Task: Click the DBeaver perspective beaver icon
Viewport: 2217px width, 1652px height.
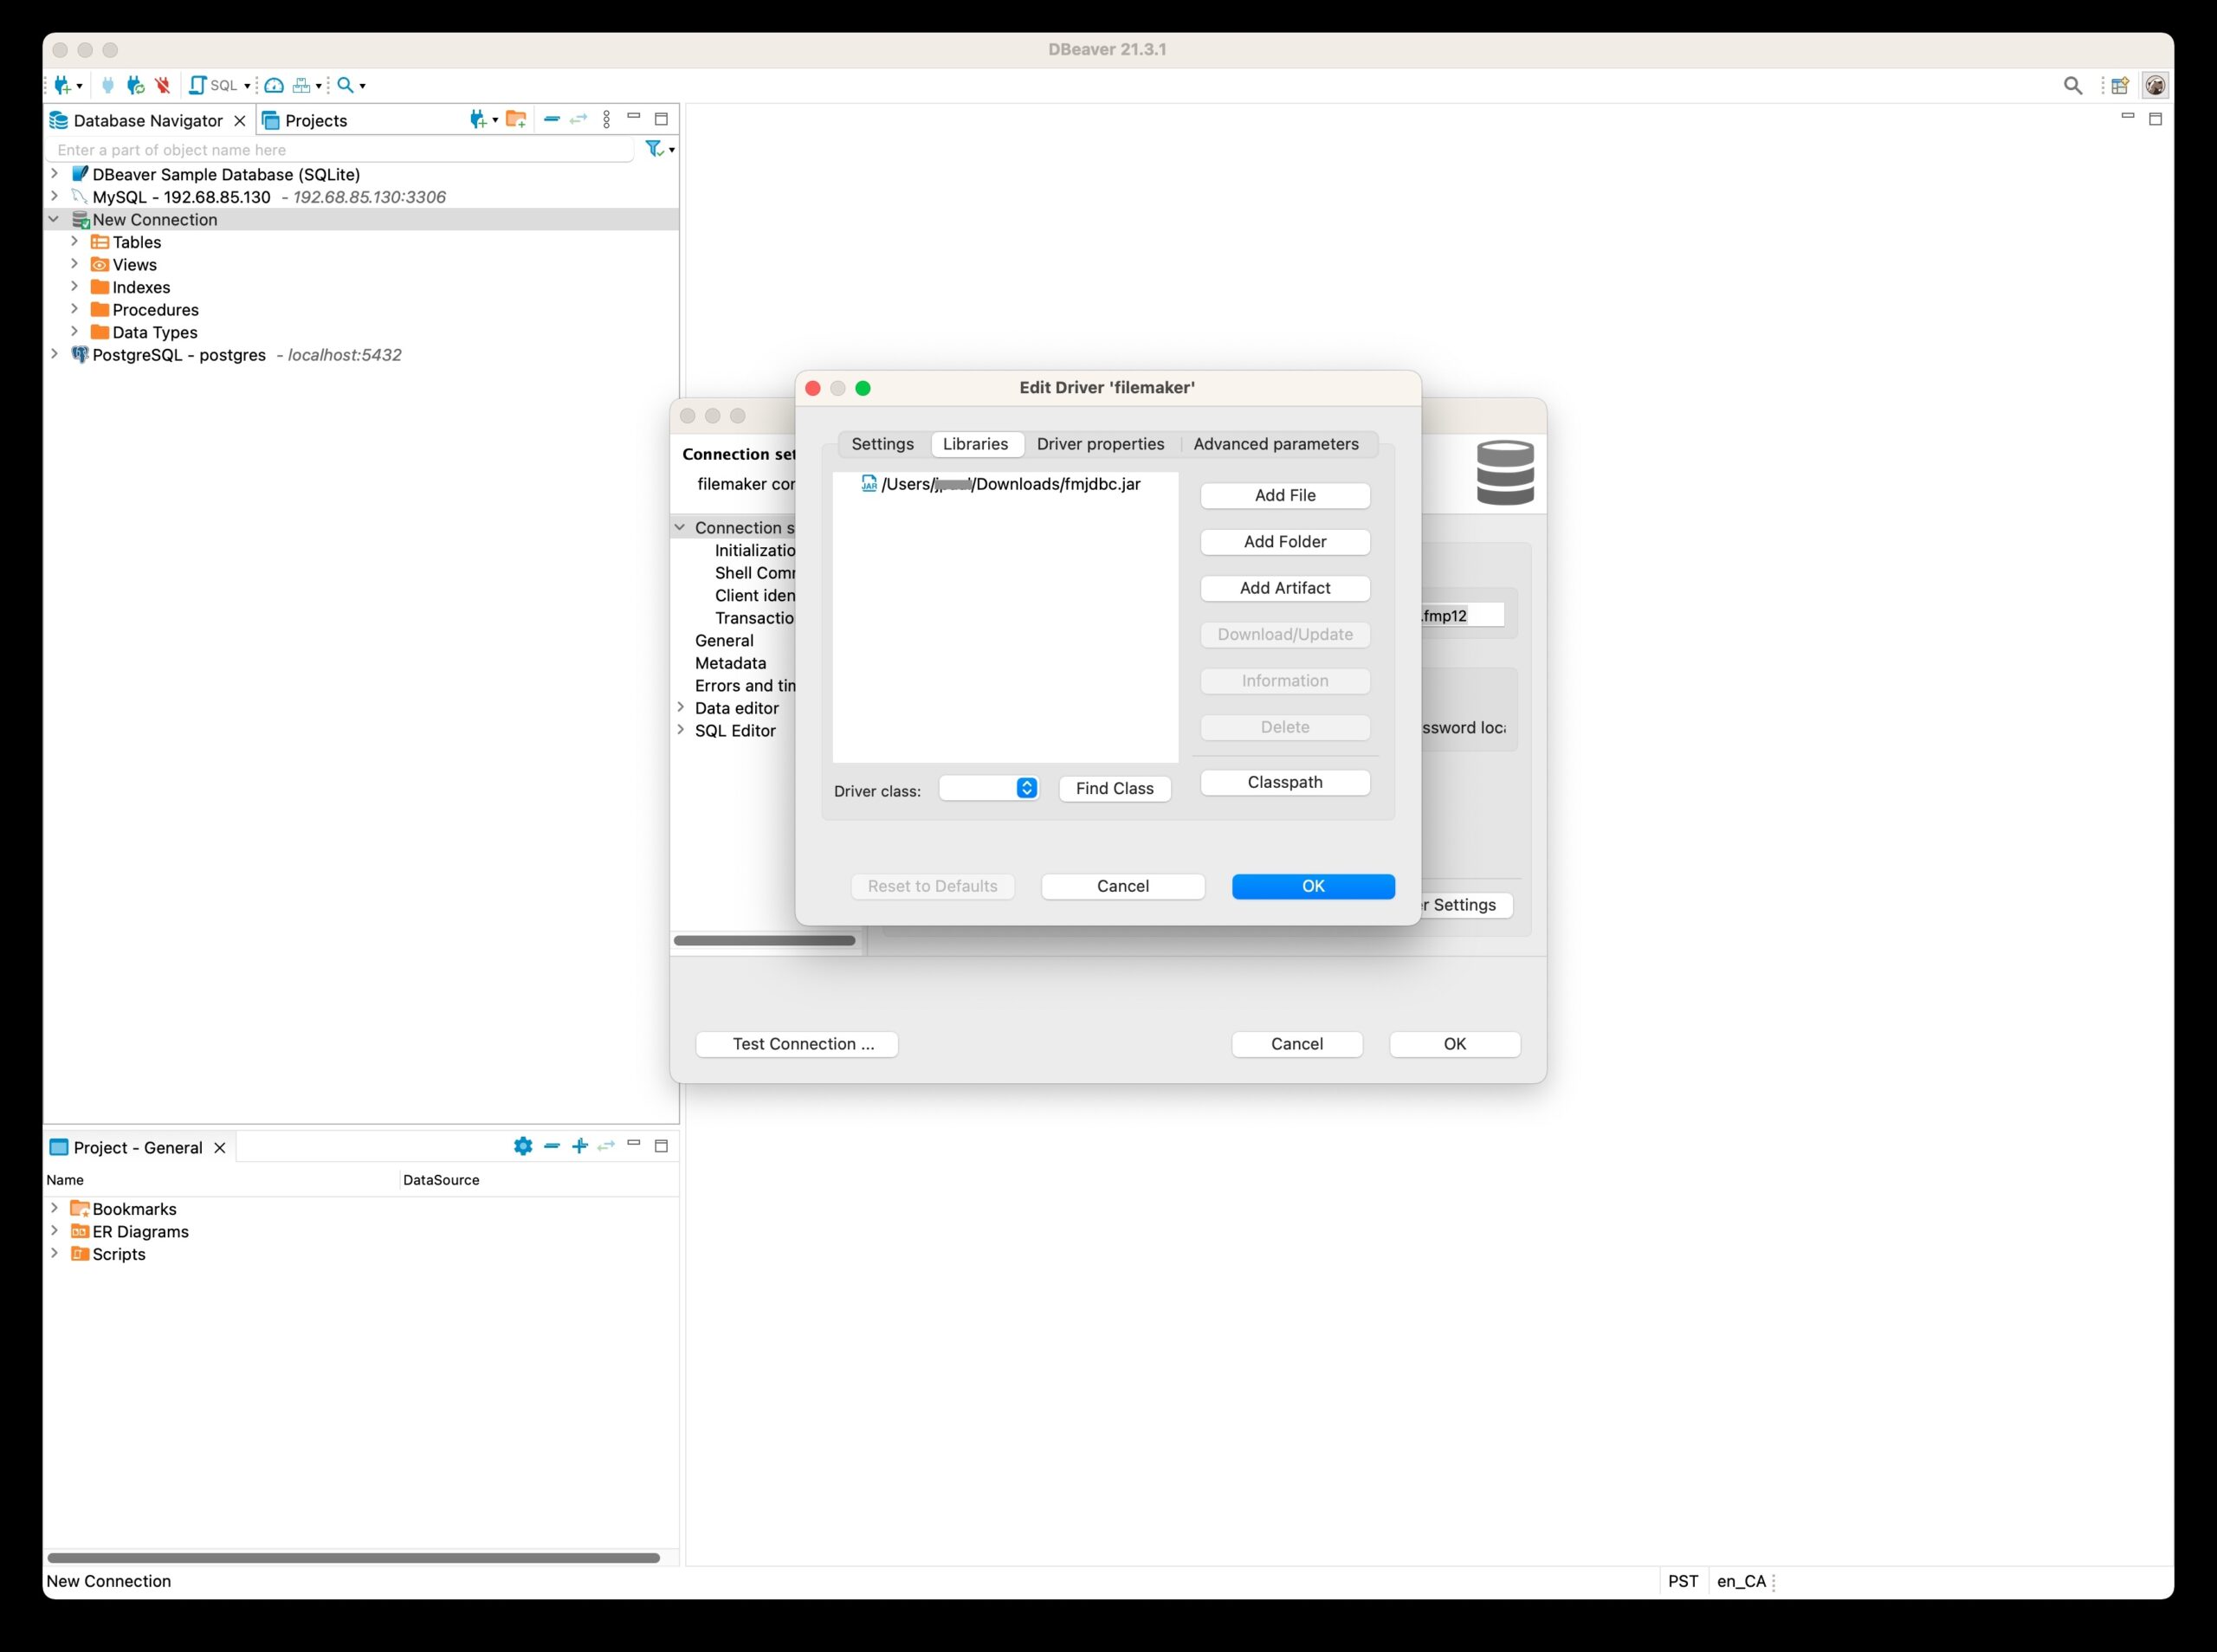Action: pos(2155,86)
